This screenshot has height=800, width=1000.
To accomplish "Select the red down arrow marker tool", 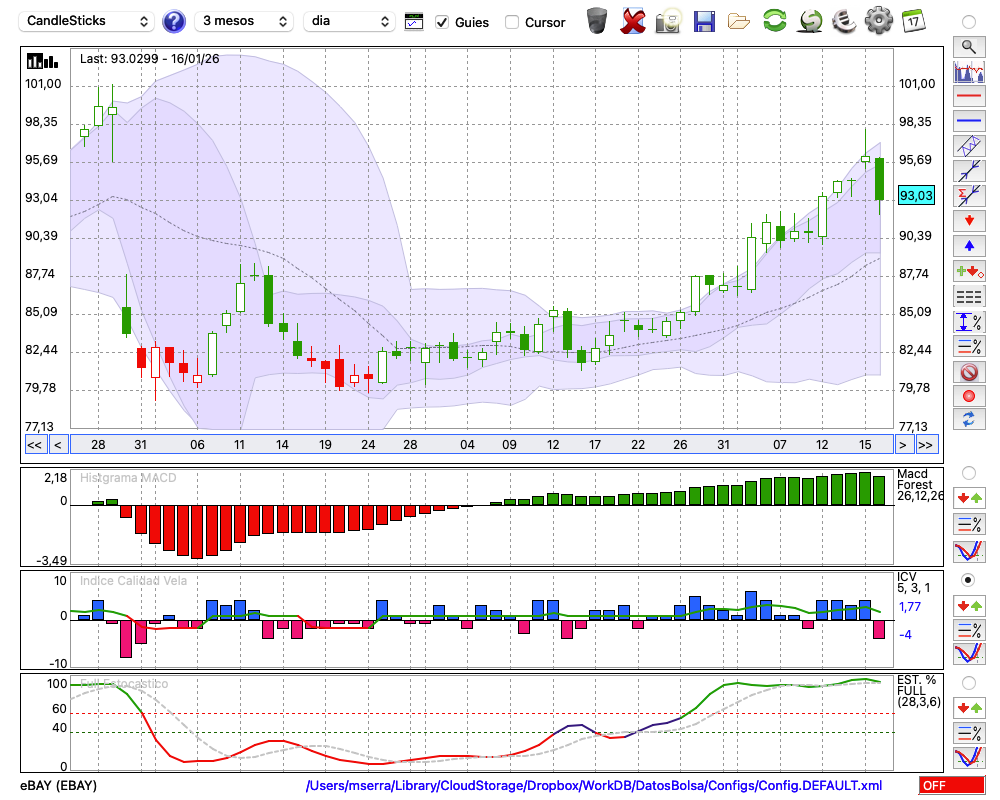I will [968, 220].
